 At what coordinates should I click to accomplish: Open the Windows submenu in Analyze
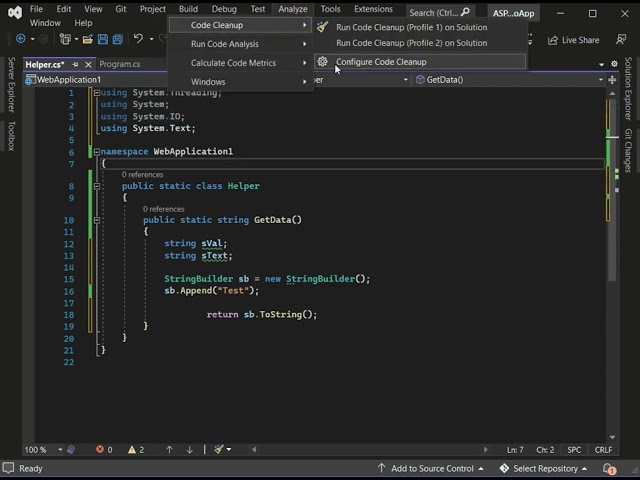click(240, 82)
